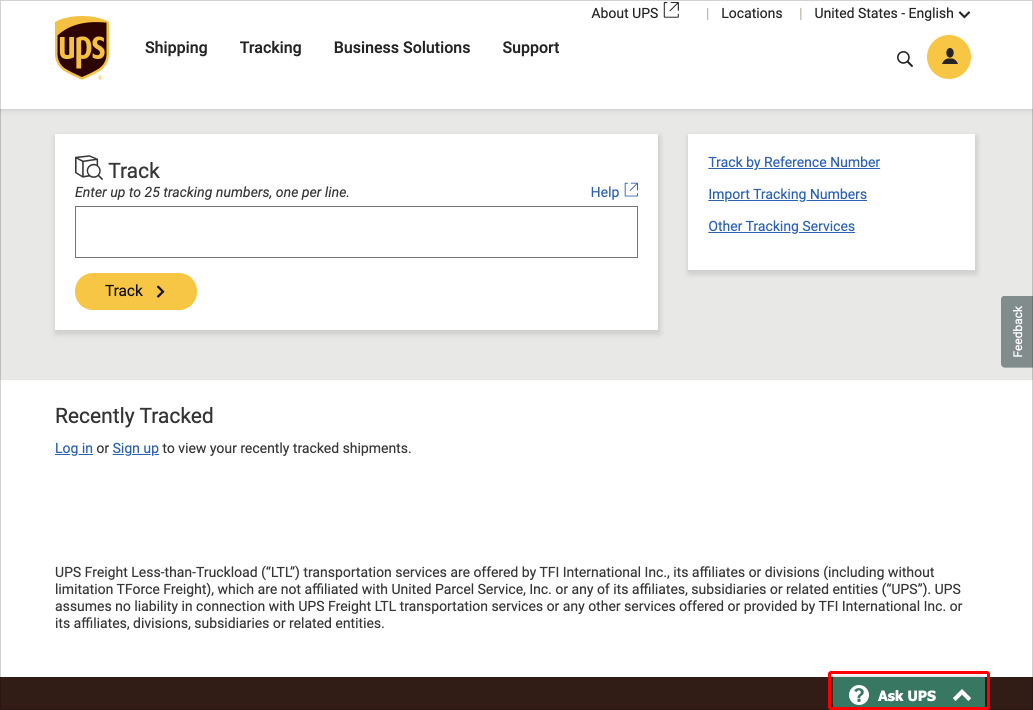
Task: Click into the tracking numbers input box
Action: tap(356, 232)
